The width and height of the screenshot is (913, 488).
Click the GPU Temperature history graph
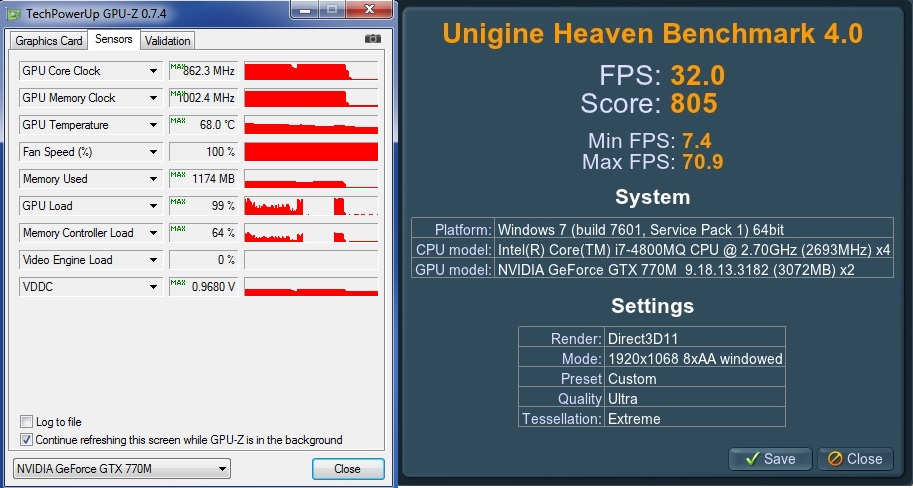point(311,125)
